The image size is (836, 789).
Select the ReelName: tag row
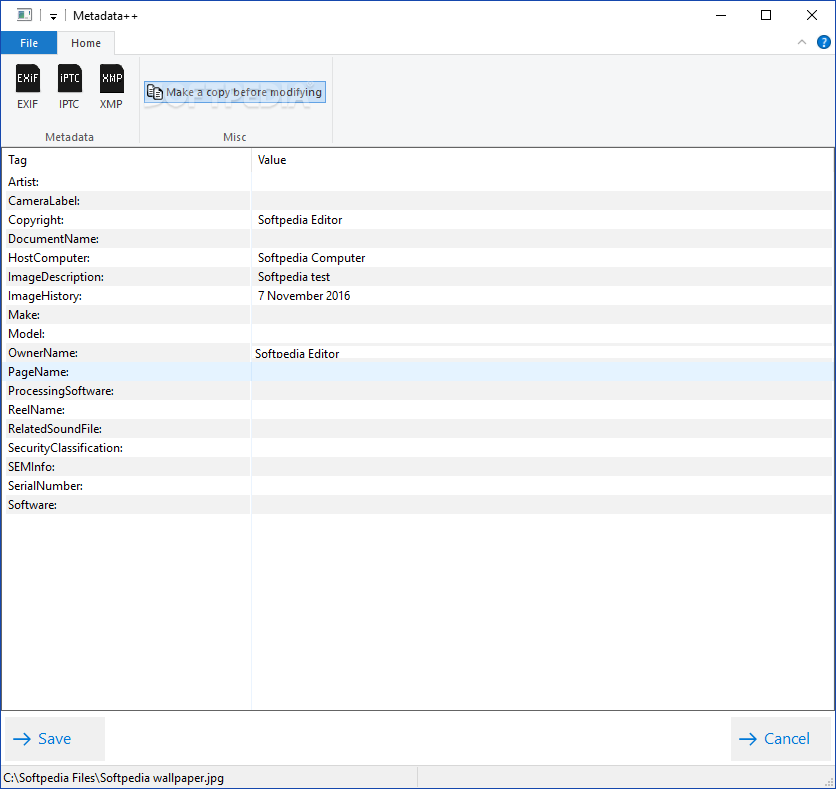(418, 410)
